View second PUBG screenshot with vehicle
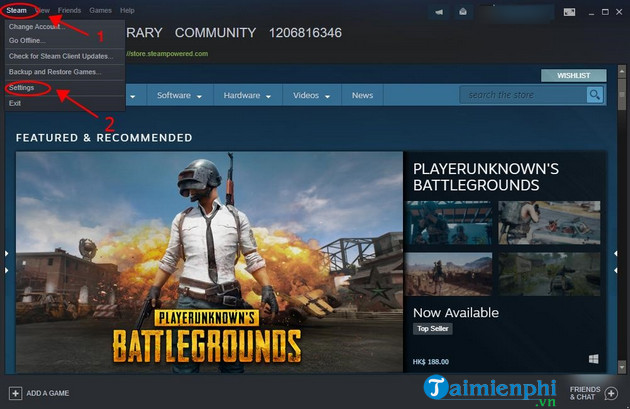Viewport: 630px width, 409px height. 549,223
